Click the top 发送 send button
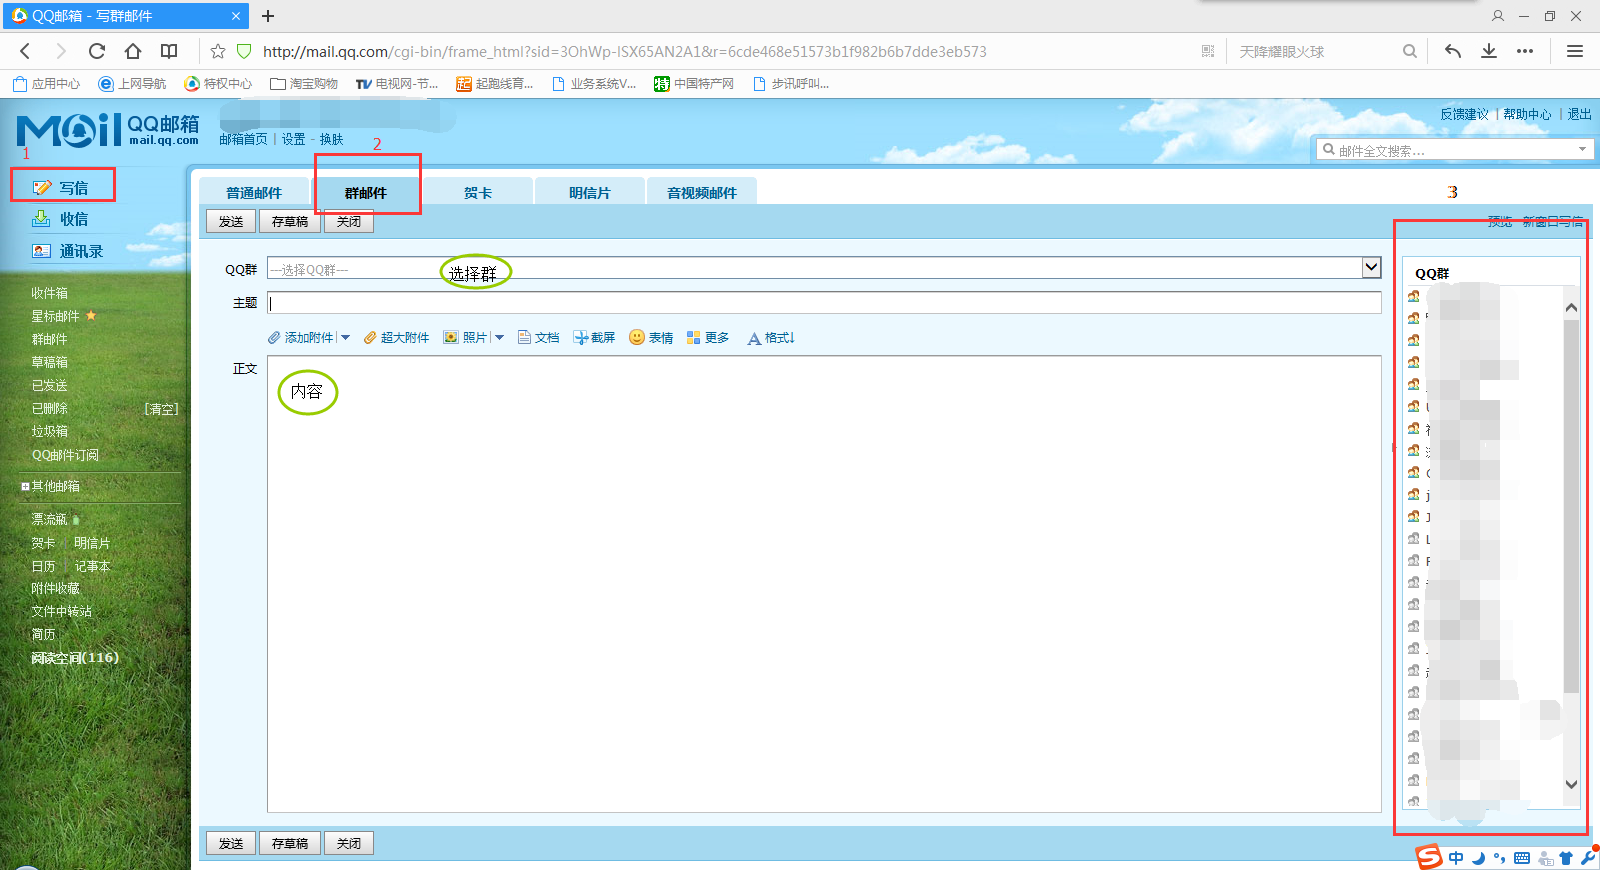The width and height of the screenshot is (1600, 870). 231,221
